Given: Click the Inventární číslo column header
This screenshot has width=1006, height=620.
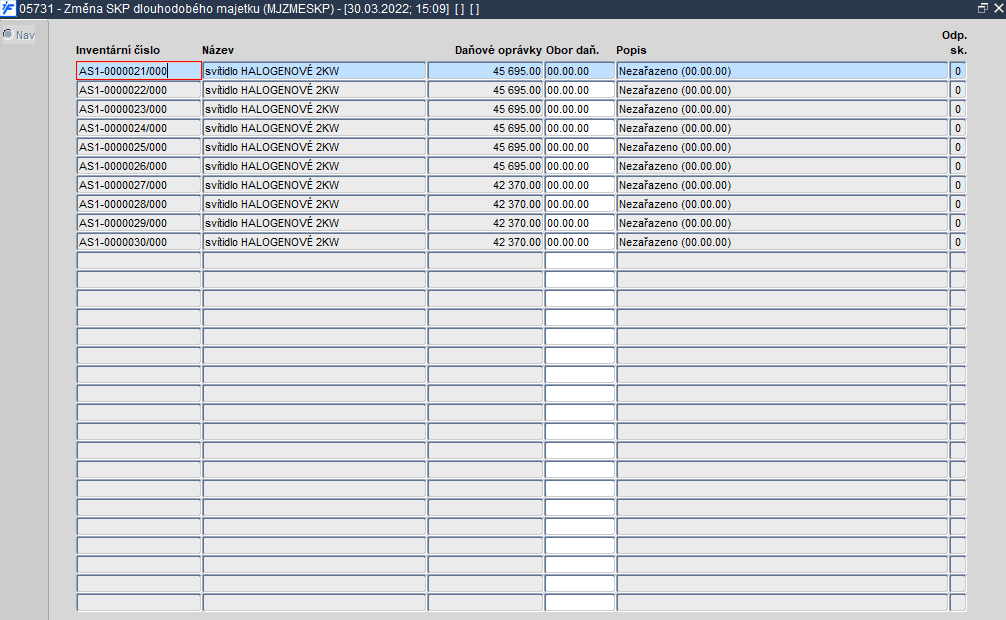Looking at the screenshot, I should [x=118, y=50].
